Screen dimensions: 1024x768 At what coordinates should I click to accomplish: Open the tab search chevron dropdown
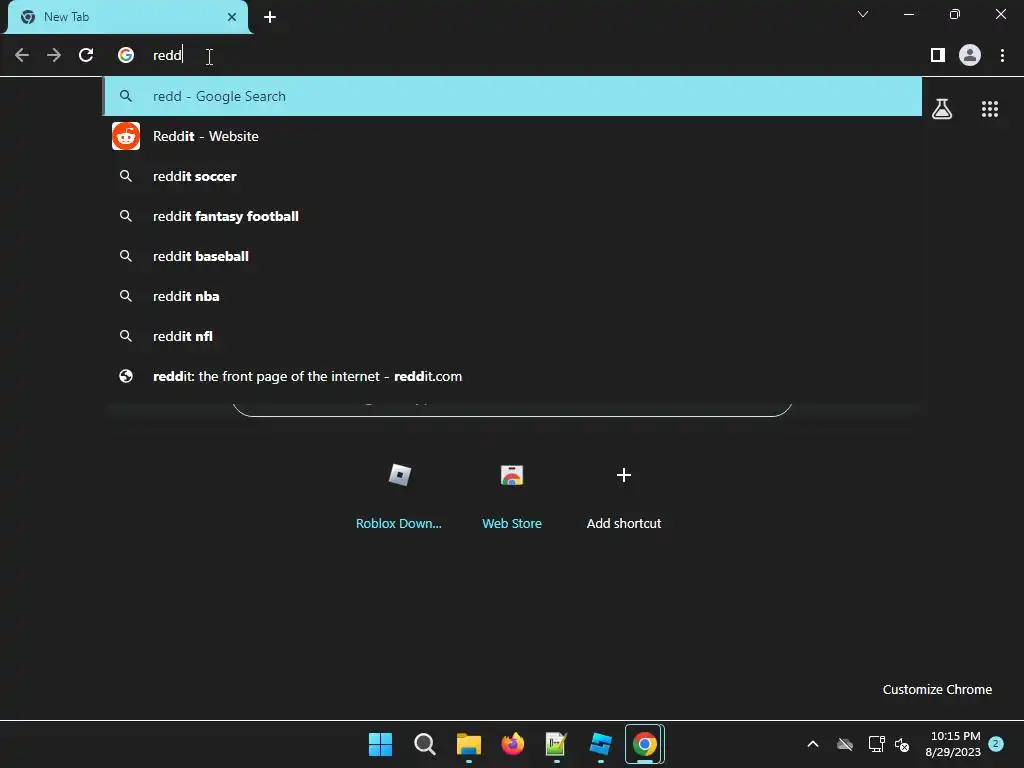tap(863, 14)
